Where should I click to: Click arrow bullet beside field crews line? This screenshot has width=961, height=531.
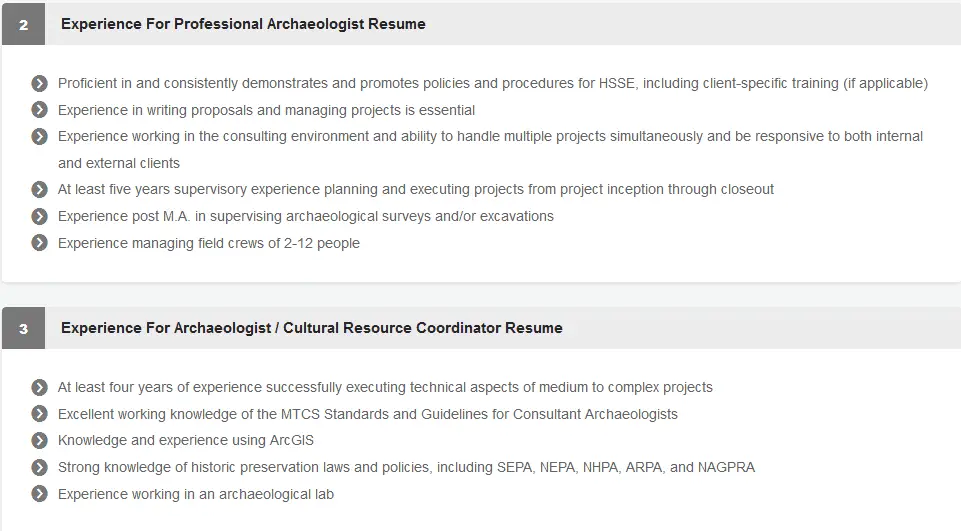pyautogui.click(x=40, y=243)
